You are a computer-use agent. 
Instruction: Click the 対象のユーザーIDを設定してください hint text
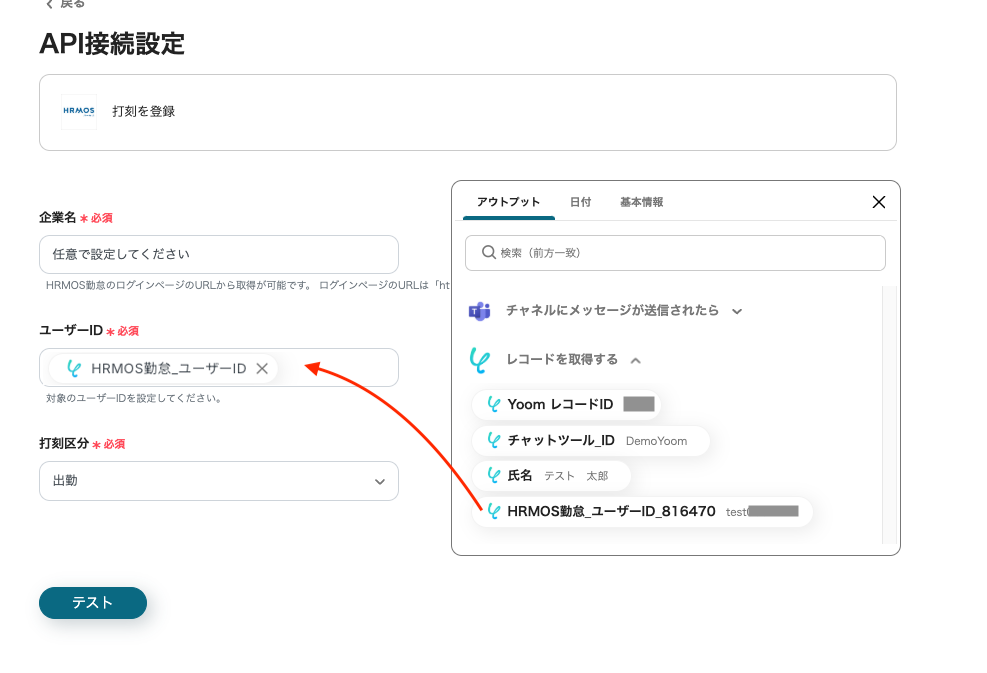coord(133,399)
